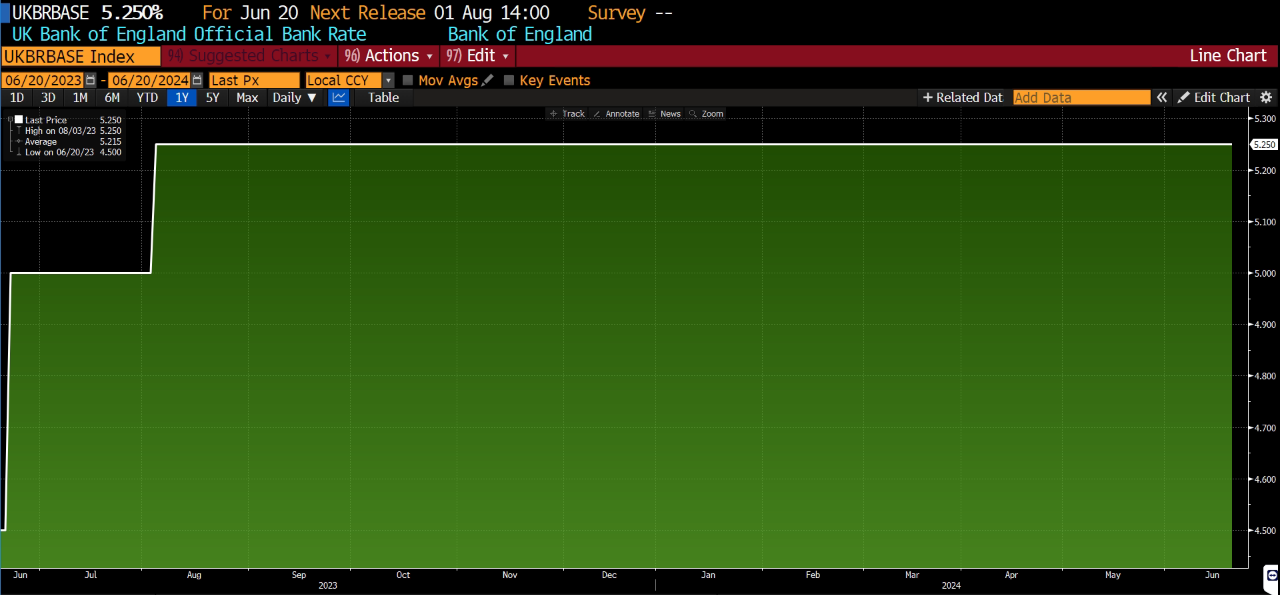Click the Next Release 01 Aug 14:00 text
This screenshot has width=1280, height=595.
pos(429,13)
